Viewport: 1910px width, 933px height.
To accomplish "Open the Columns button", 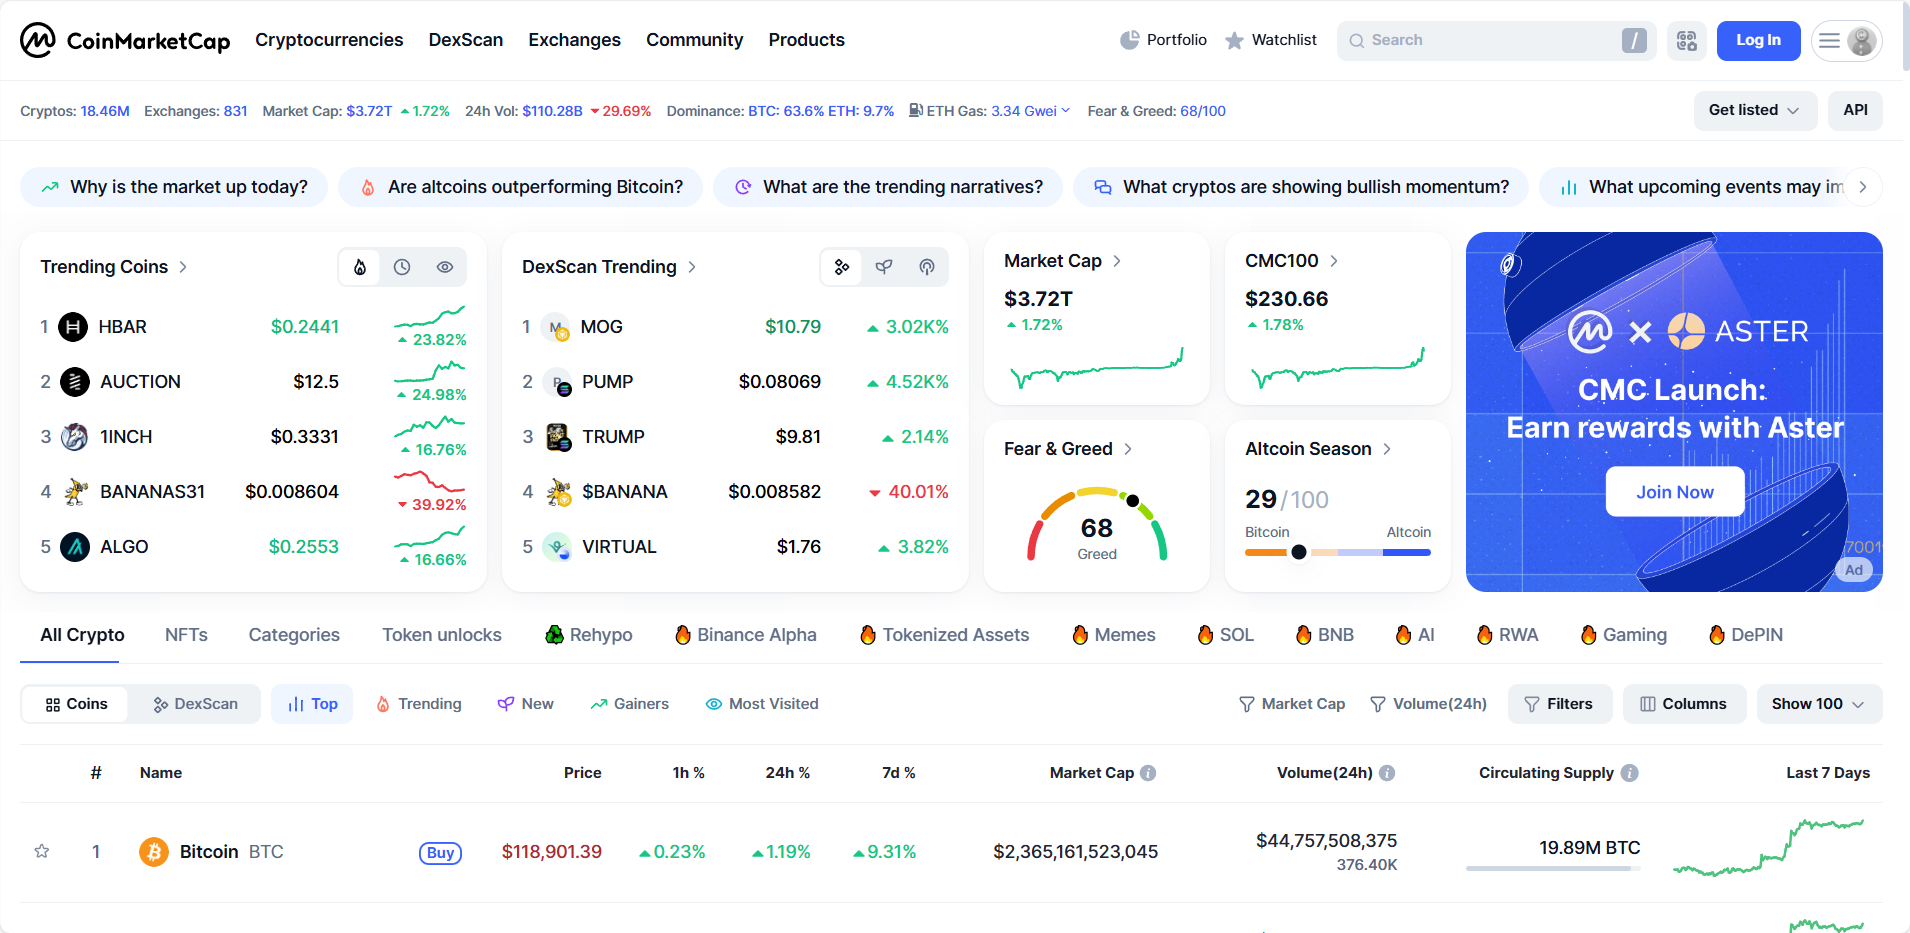I will click(1684, 704).
